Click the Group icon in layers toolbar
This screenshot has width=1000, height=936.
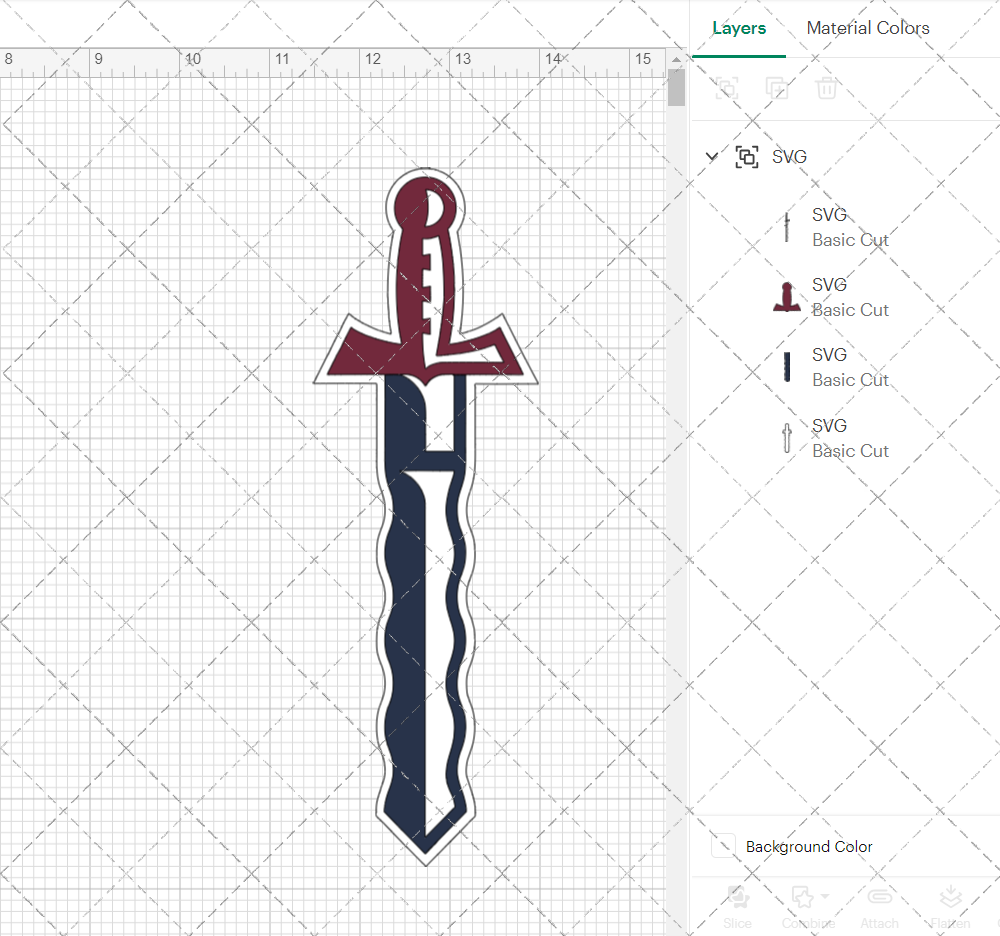726,88
